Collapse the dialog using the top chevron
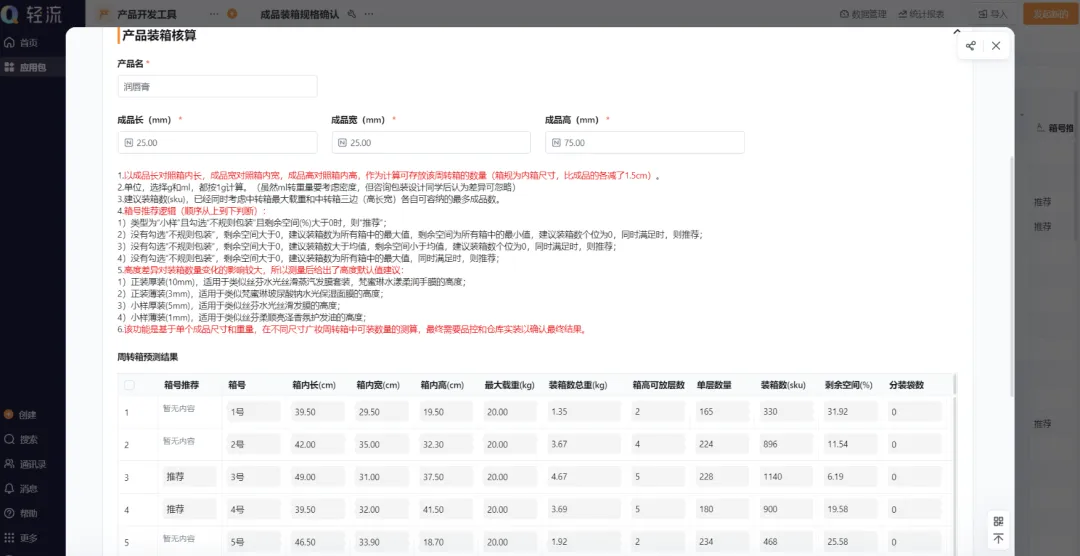Image resolution: width=1080 pixels, height=556 pixels. (x=956, y=33)
